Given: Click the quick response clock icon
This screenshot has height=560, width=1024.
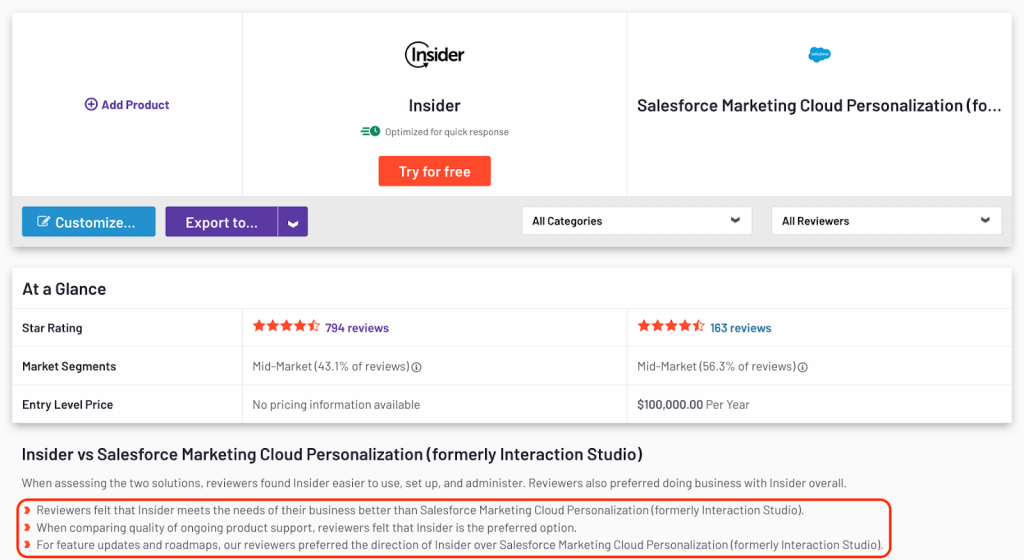Looking at the screenshot, I should pos(370,131).
